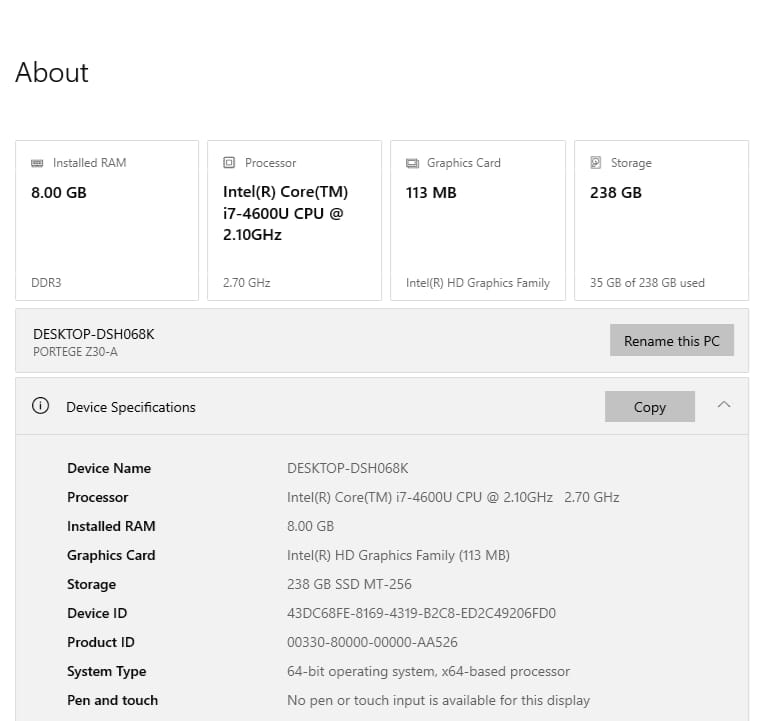Collapse the Device Specifications section chevron
The height and width of the screenshot is (721, 772).
click(x=724, y=405)
